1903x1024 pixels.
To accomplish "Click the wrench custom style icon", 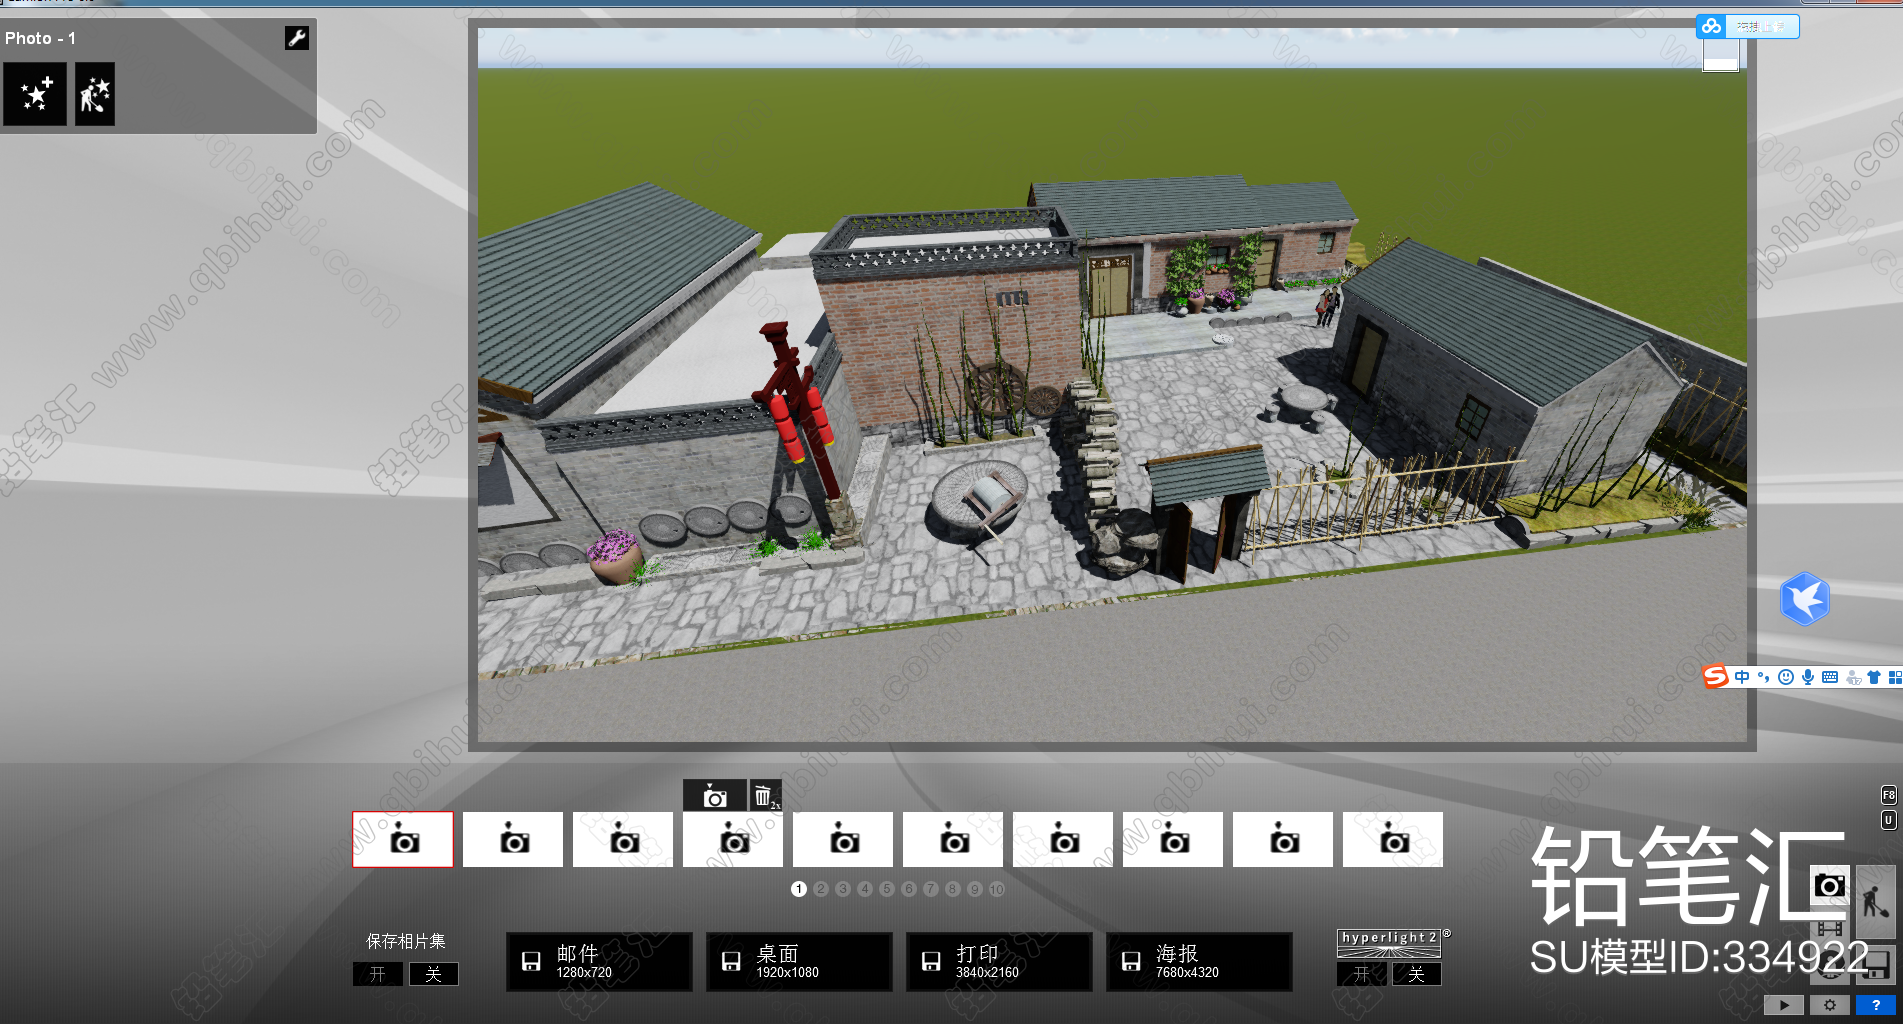I will (297, 38).
